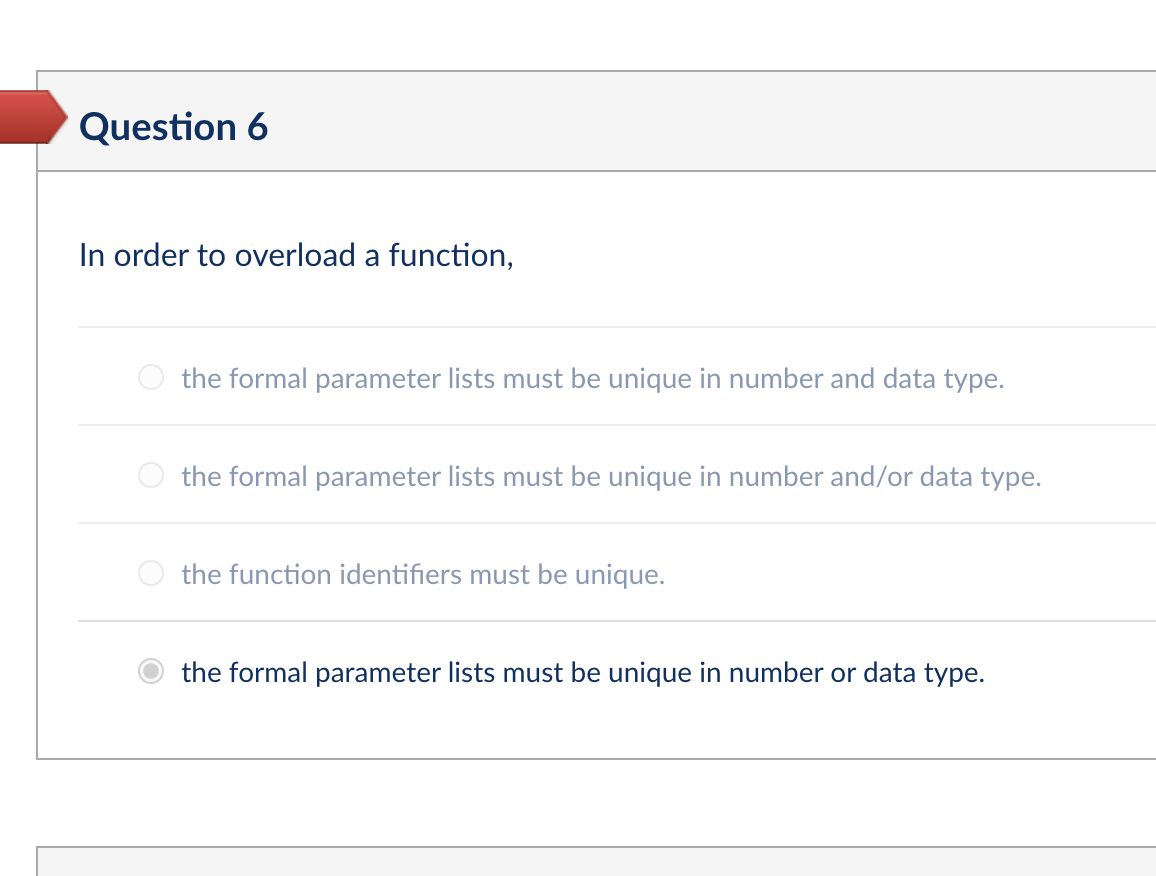Click the "Question 6" heading
Viewport: 1156px width, 876px height.
coord(174,127)
